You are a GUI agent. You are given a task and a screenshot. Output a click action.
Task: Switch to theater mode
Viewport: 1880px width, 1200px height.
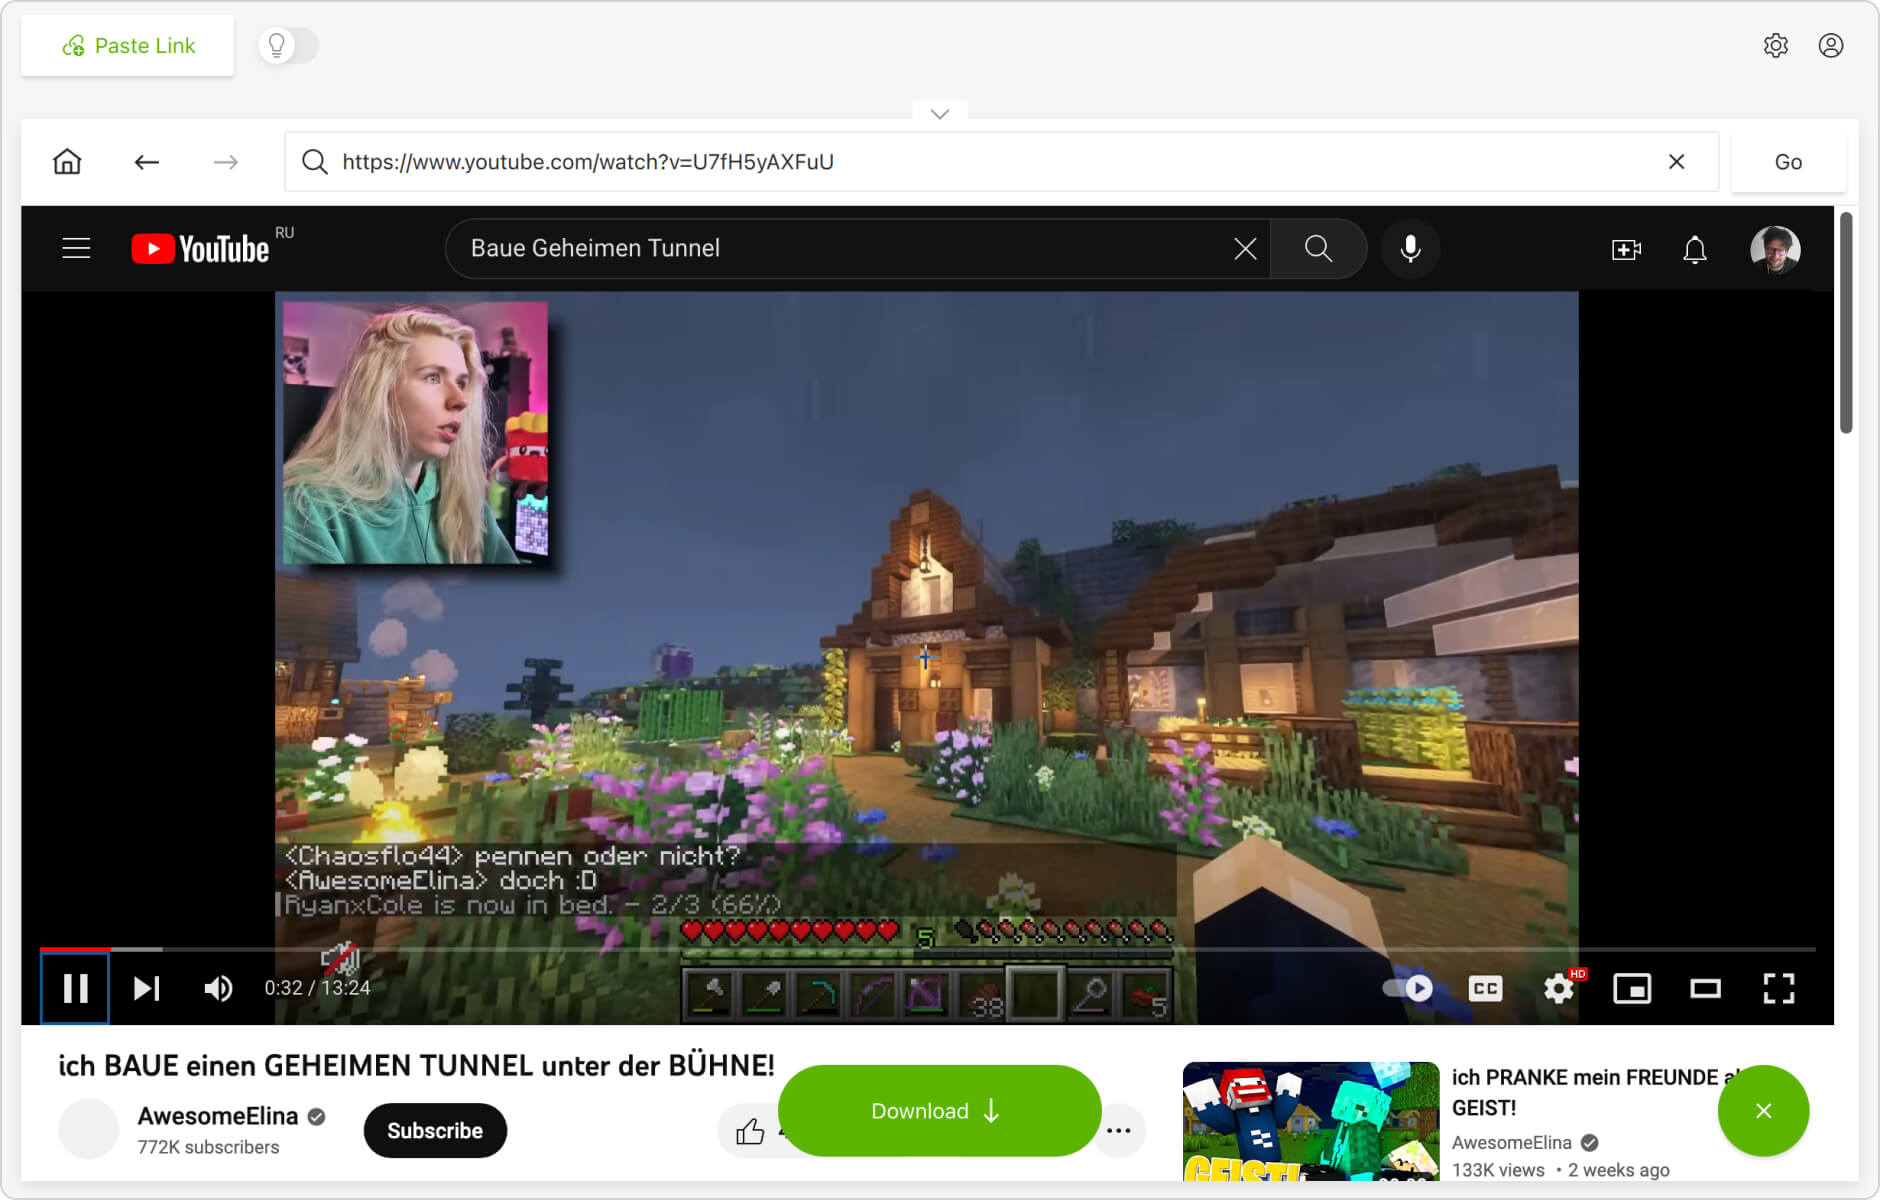(x=1706, y=988)
